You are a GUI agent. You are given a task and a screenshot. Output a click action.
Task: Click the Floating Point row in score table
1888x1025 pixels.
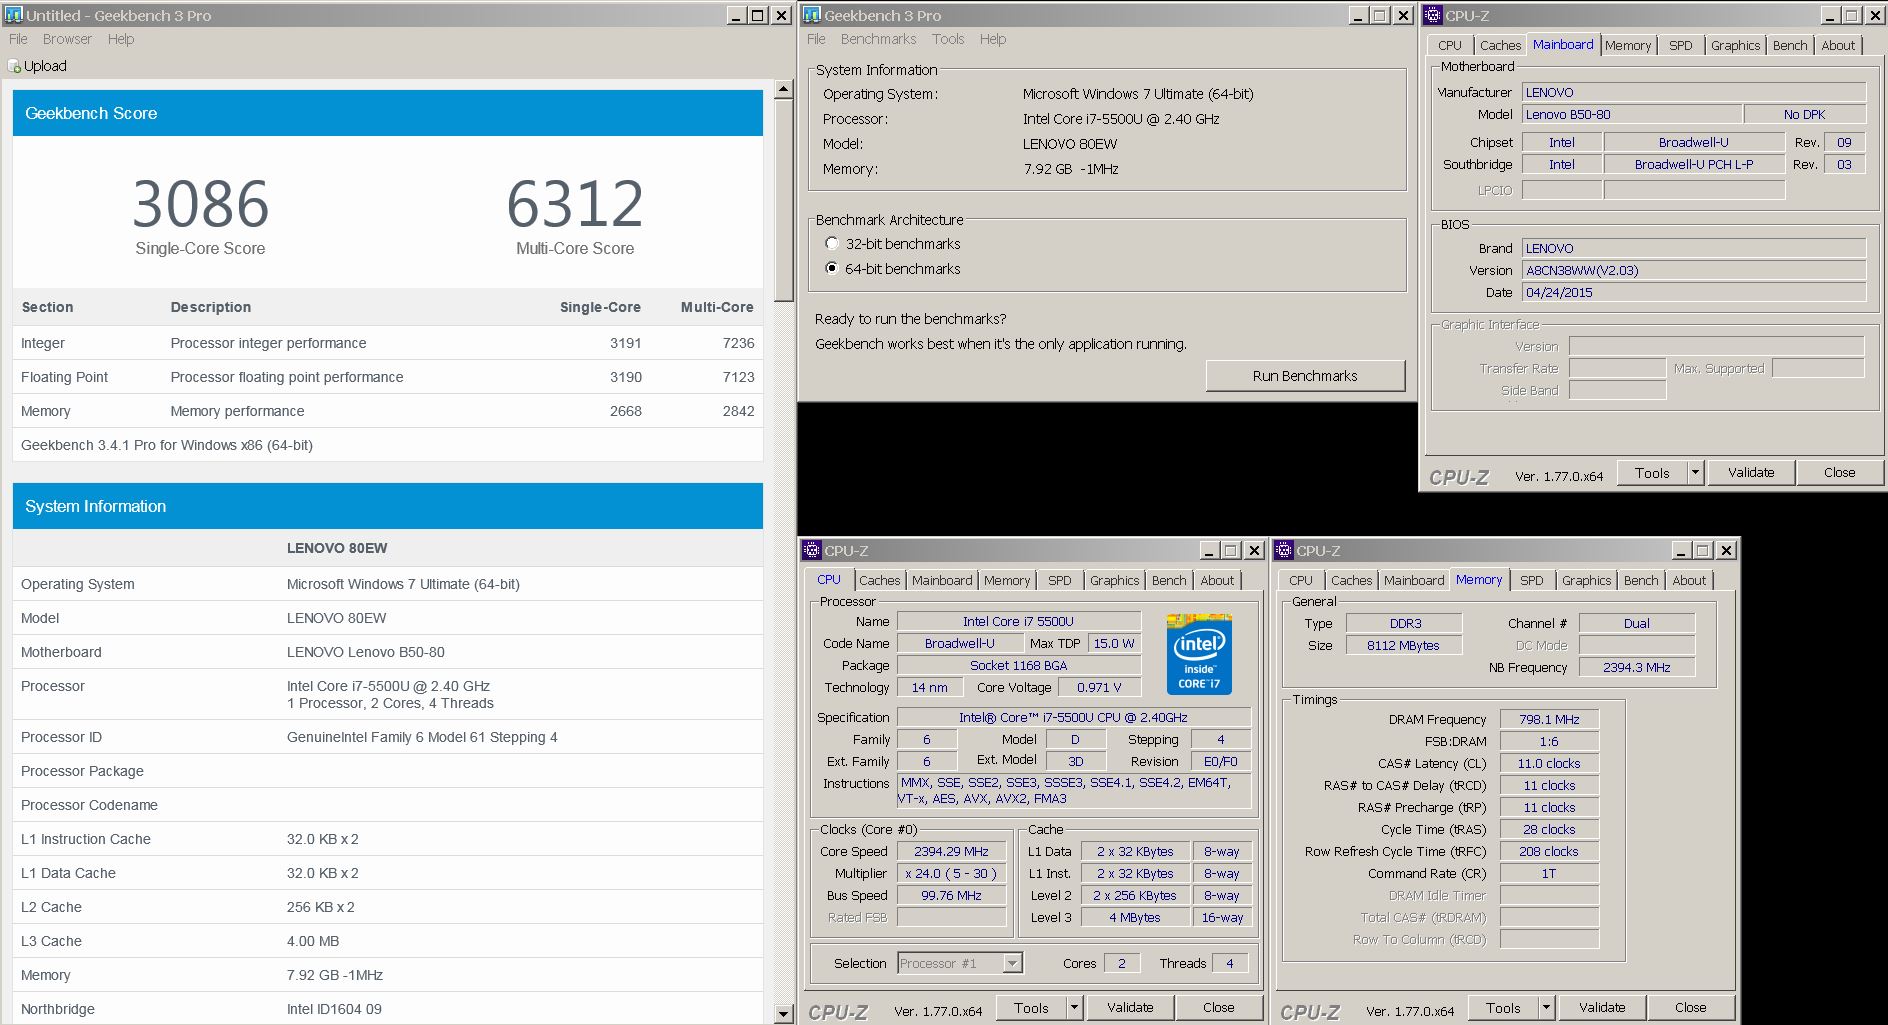click(388, 377)
